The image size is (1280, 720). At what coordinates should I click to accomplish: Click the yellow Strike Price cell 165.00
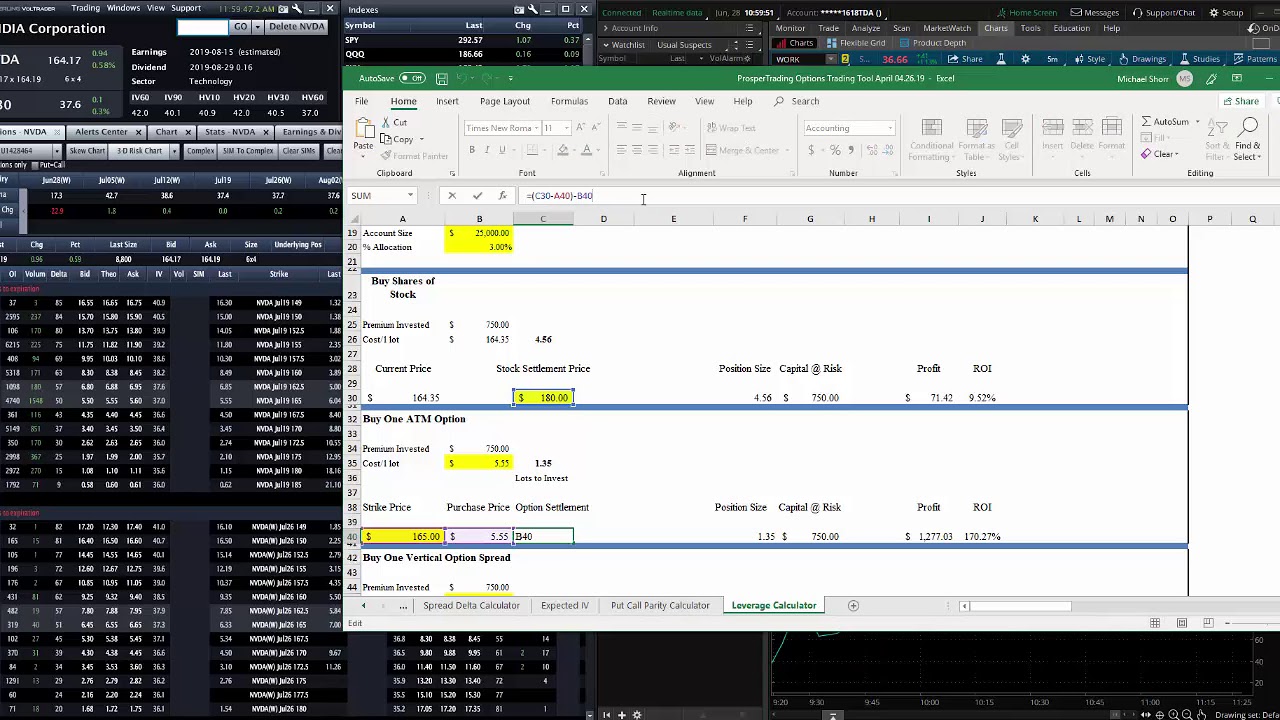click(x=403, y=537)
